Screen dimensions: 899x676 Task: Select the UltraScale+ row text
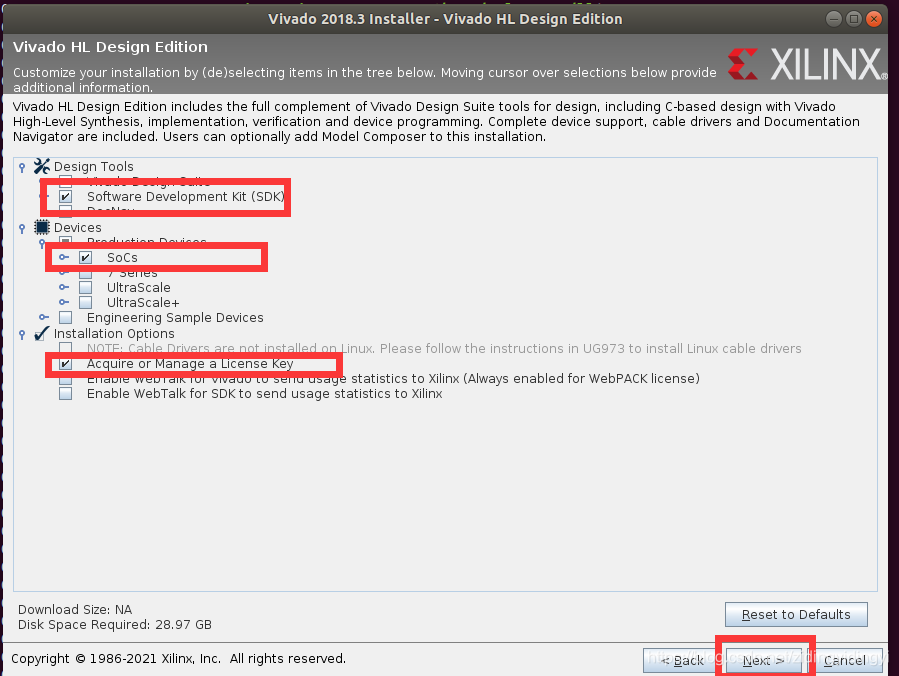(143, 302)
